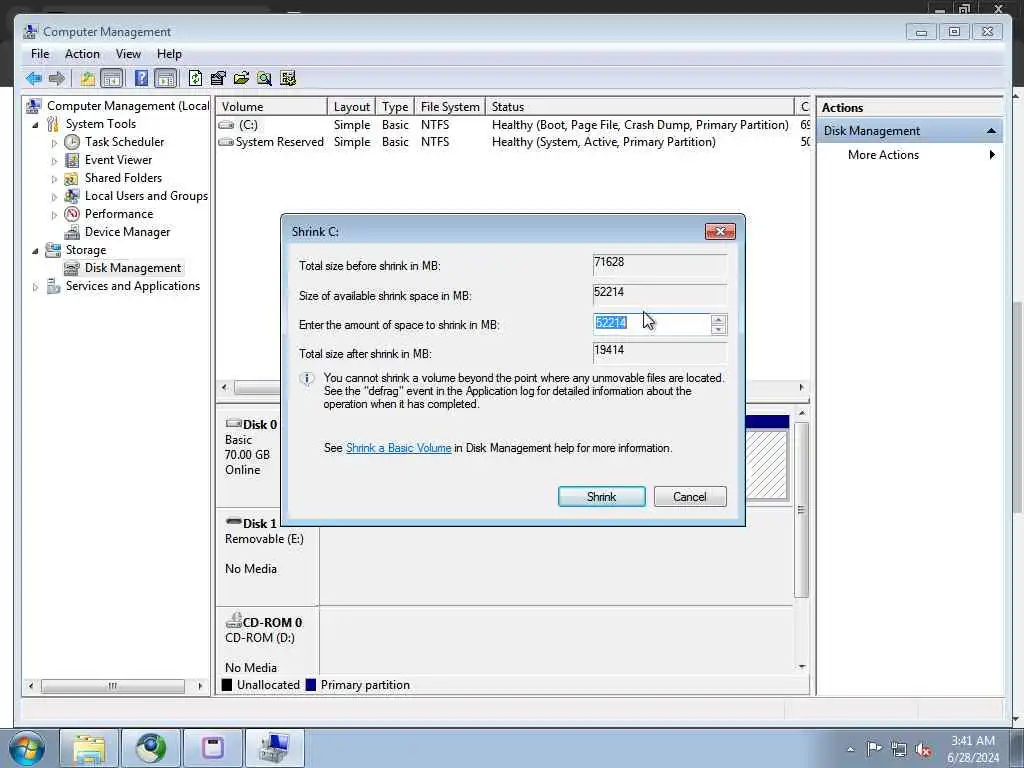1024x768 pixels.
Task: Click the shrink amount input field
Action: click(x=652, y=324)
